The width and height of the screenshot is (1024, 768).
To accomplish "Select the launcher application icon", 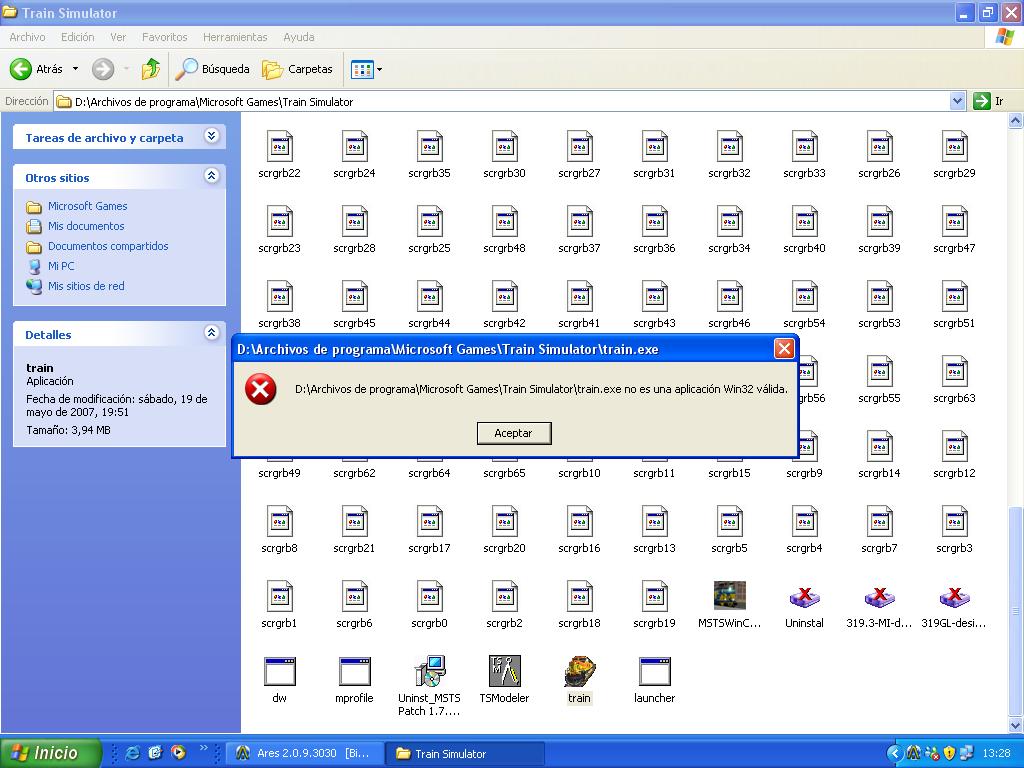I will coord(654,672).
